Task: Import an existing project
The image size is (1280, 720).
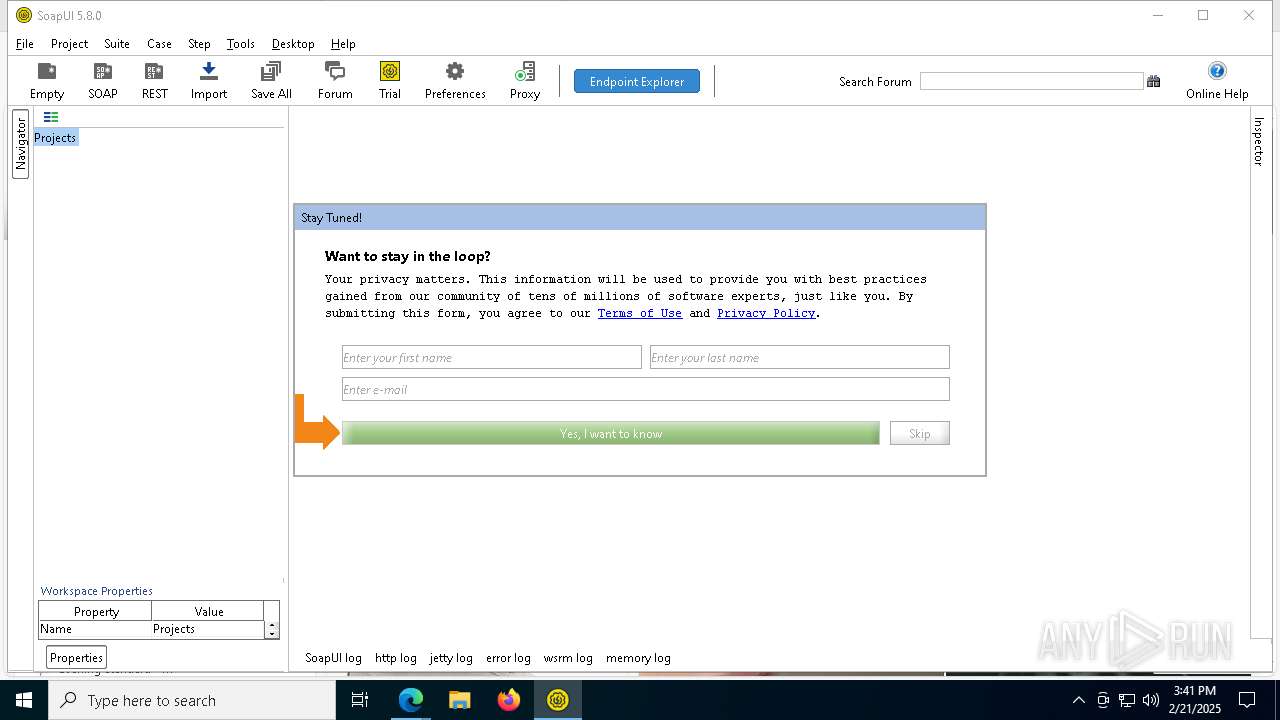Action: pyautogui.click(x=209, y=81)
